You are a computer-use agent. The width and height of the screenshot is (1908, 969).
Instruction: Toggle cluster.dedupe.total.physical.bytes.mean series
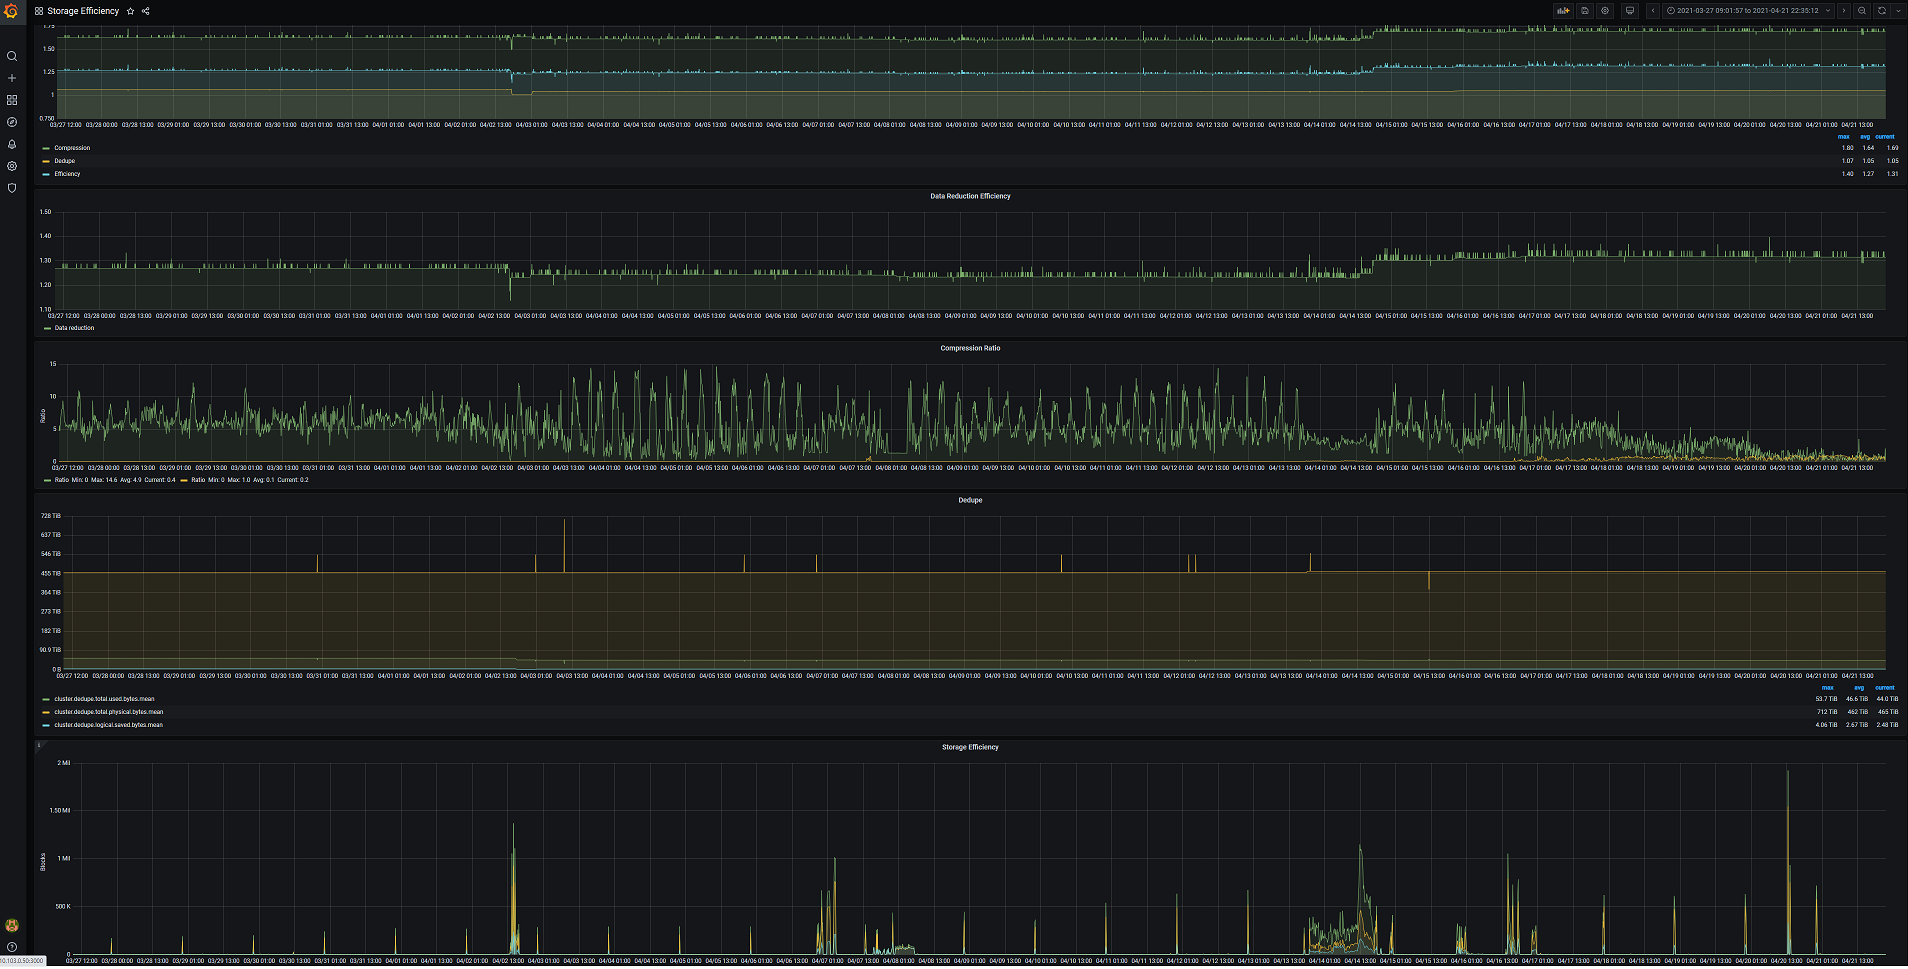pyautogui.click(x=109, y=712)
